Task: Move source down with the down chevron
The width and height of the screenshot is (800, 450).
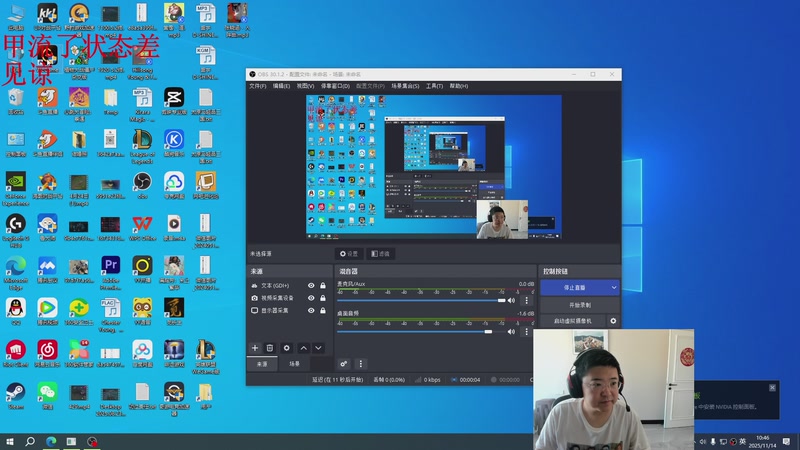Action: tap(318, 348)
